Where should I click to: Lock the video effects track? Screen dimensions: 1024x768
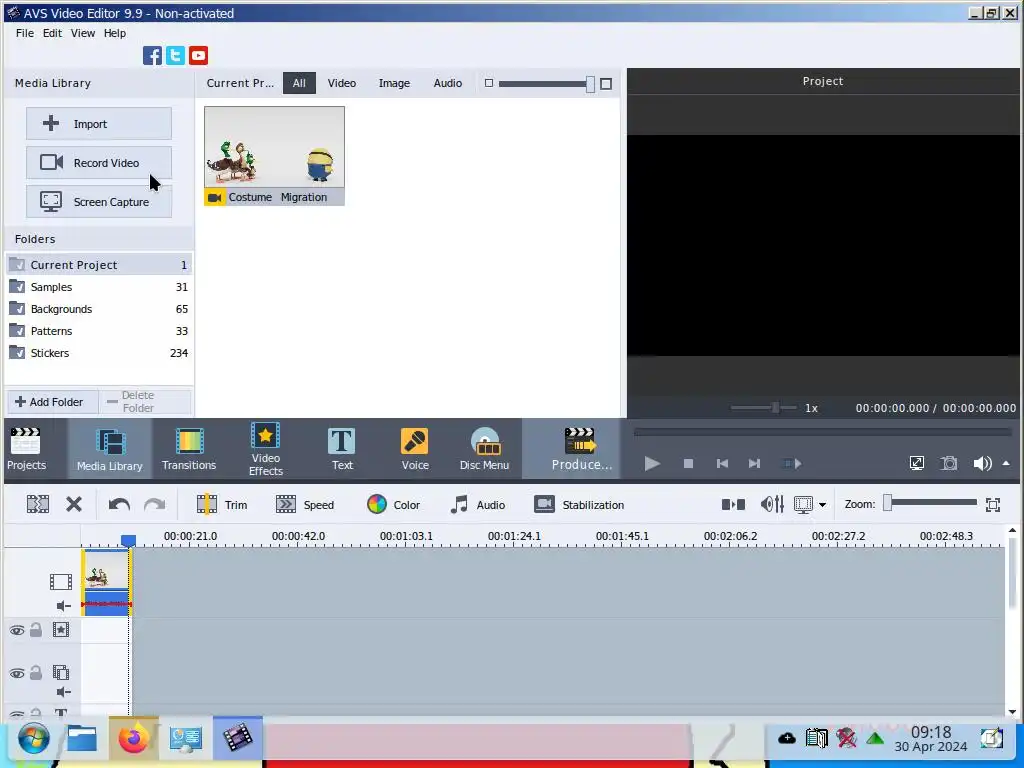(36, 630)
